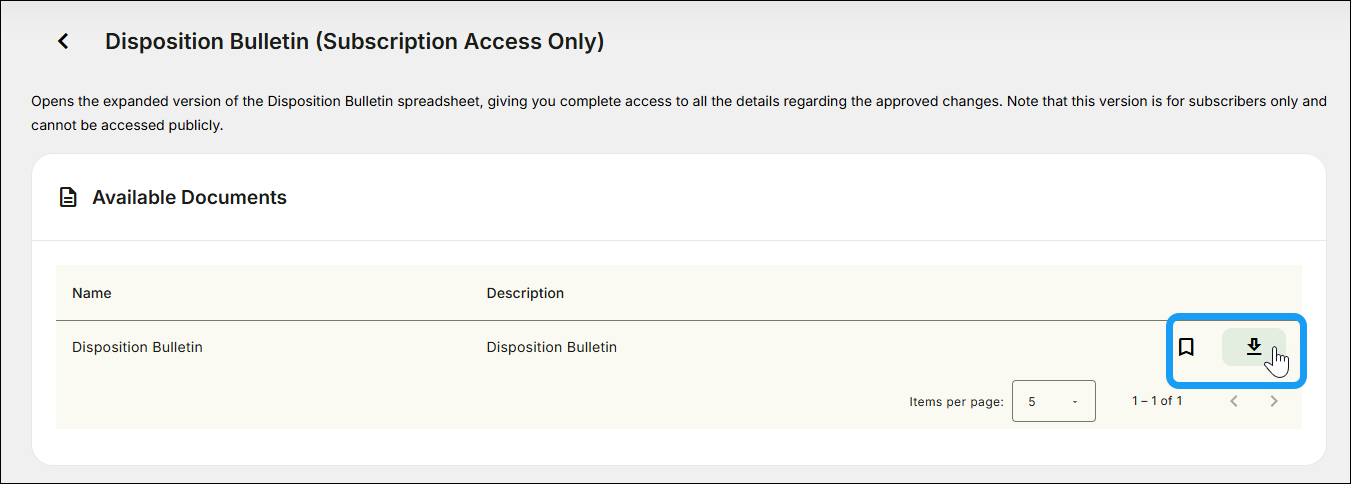Click Disposition Bulletin in the Name column
The height and width of the screenshot is (484, 1351).
pyautogui.click(x=137, y=347)
